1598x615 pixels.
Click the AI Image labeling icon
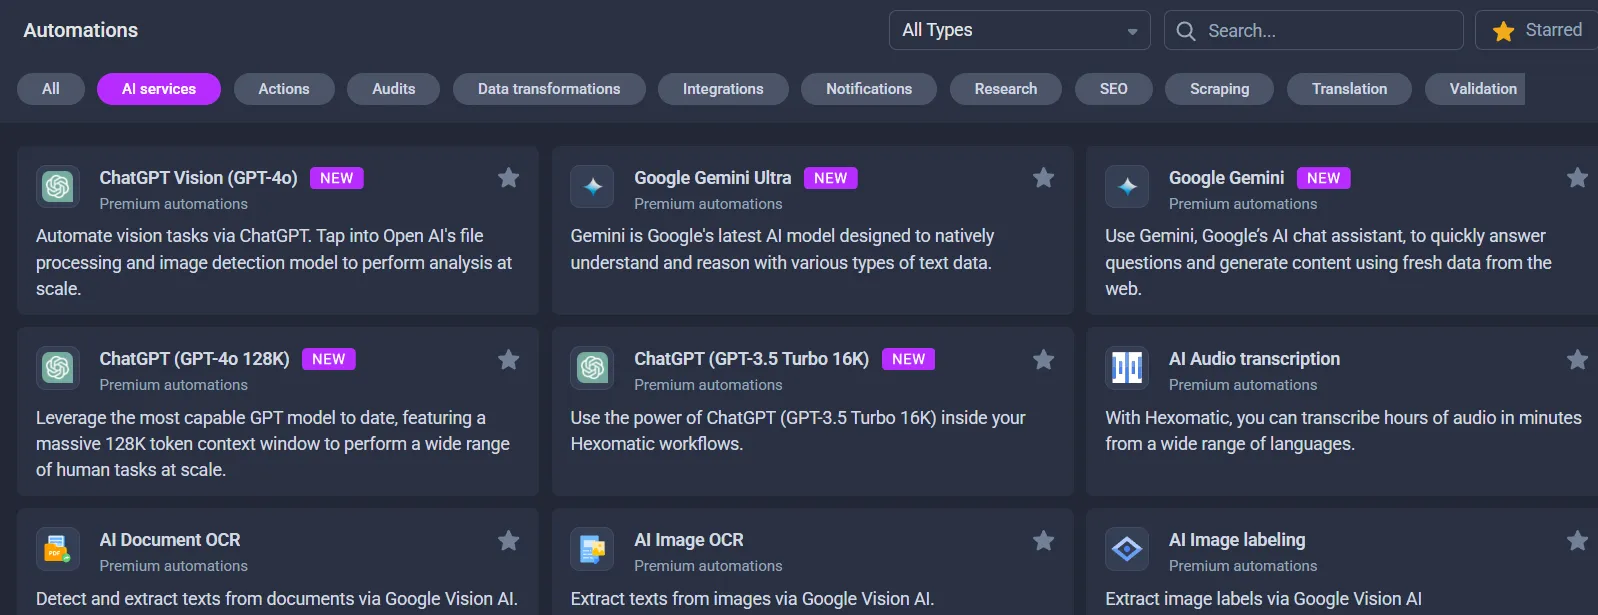click(x=1127, y=549)
